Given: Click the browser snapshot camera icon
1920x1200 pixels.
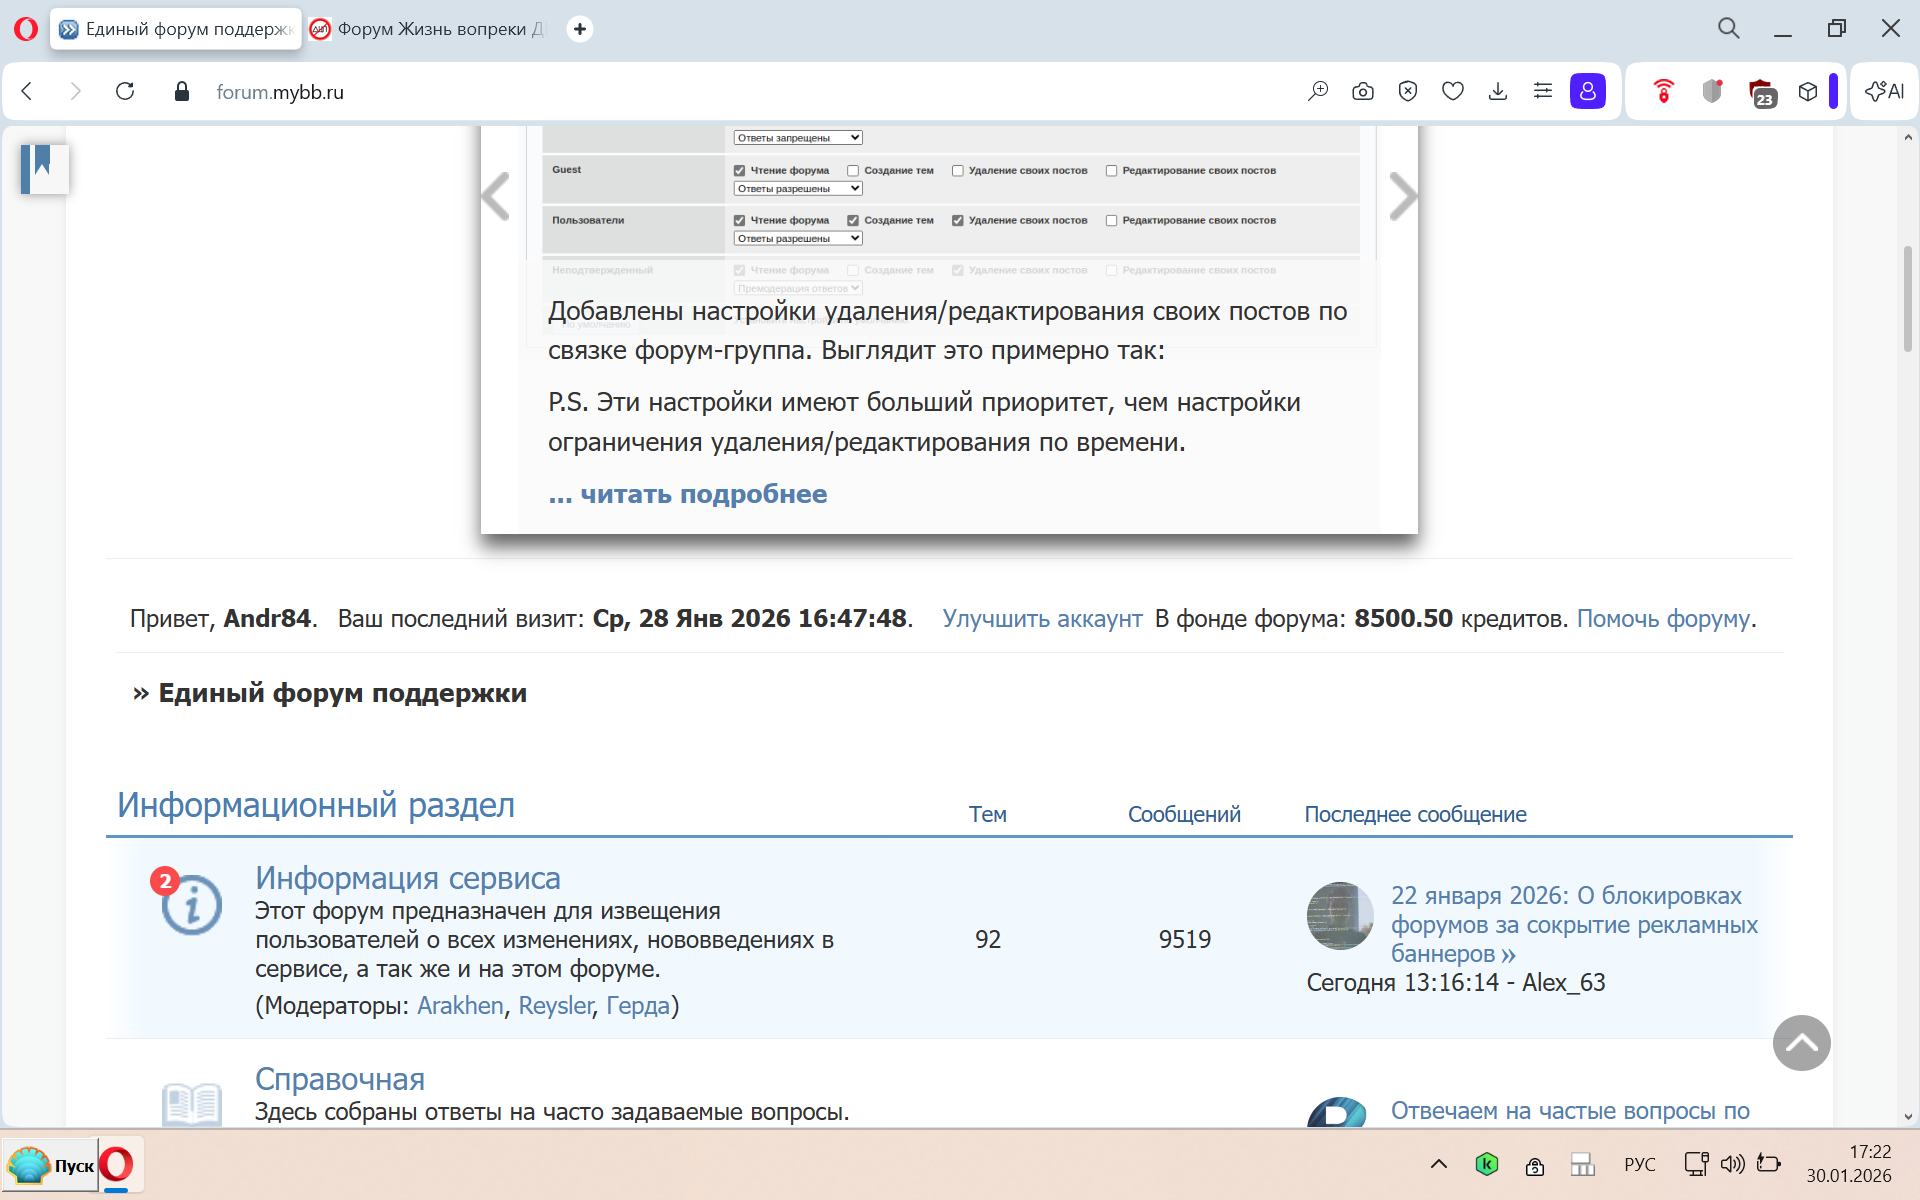Looking at the screenshot, I should (1362, 92).
